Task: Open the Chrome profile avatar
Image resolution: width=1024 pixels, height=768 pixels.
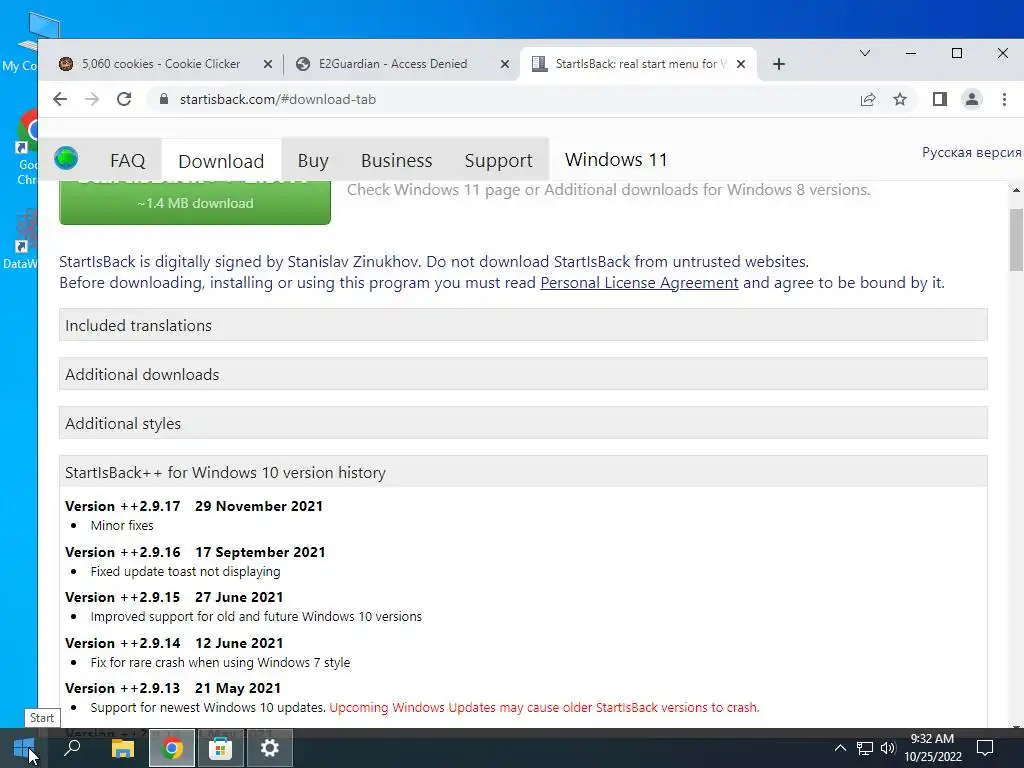Action: [x=972, y=99]
